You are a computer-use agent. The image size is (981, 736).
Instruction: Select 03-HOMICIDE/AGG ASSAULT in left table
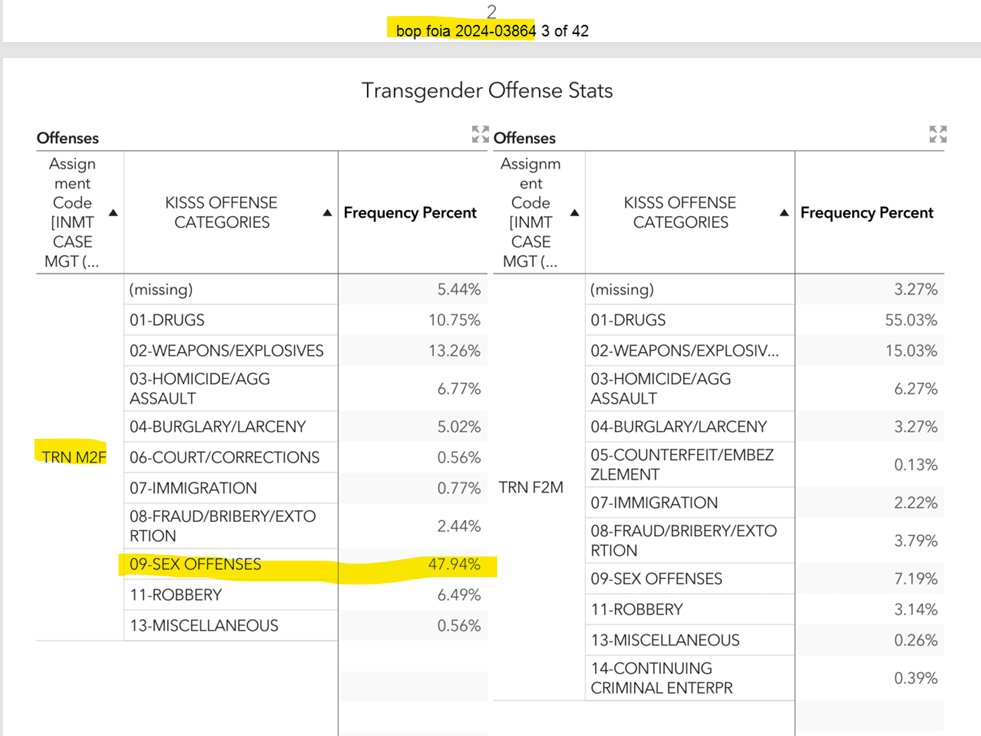tap(200, 389)
